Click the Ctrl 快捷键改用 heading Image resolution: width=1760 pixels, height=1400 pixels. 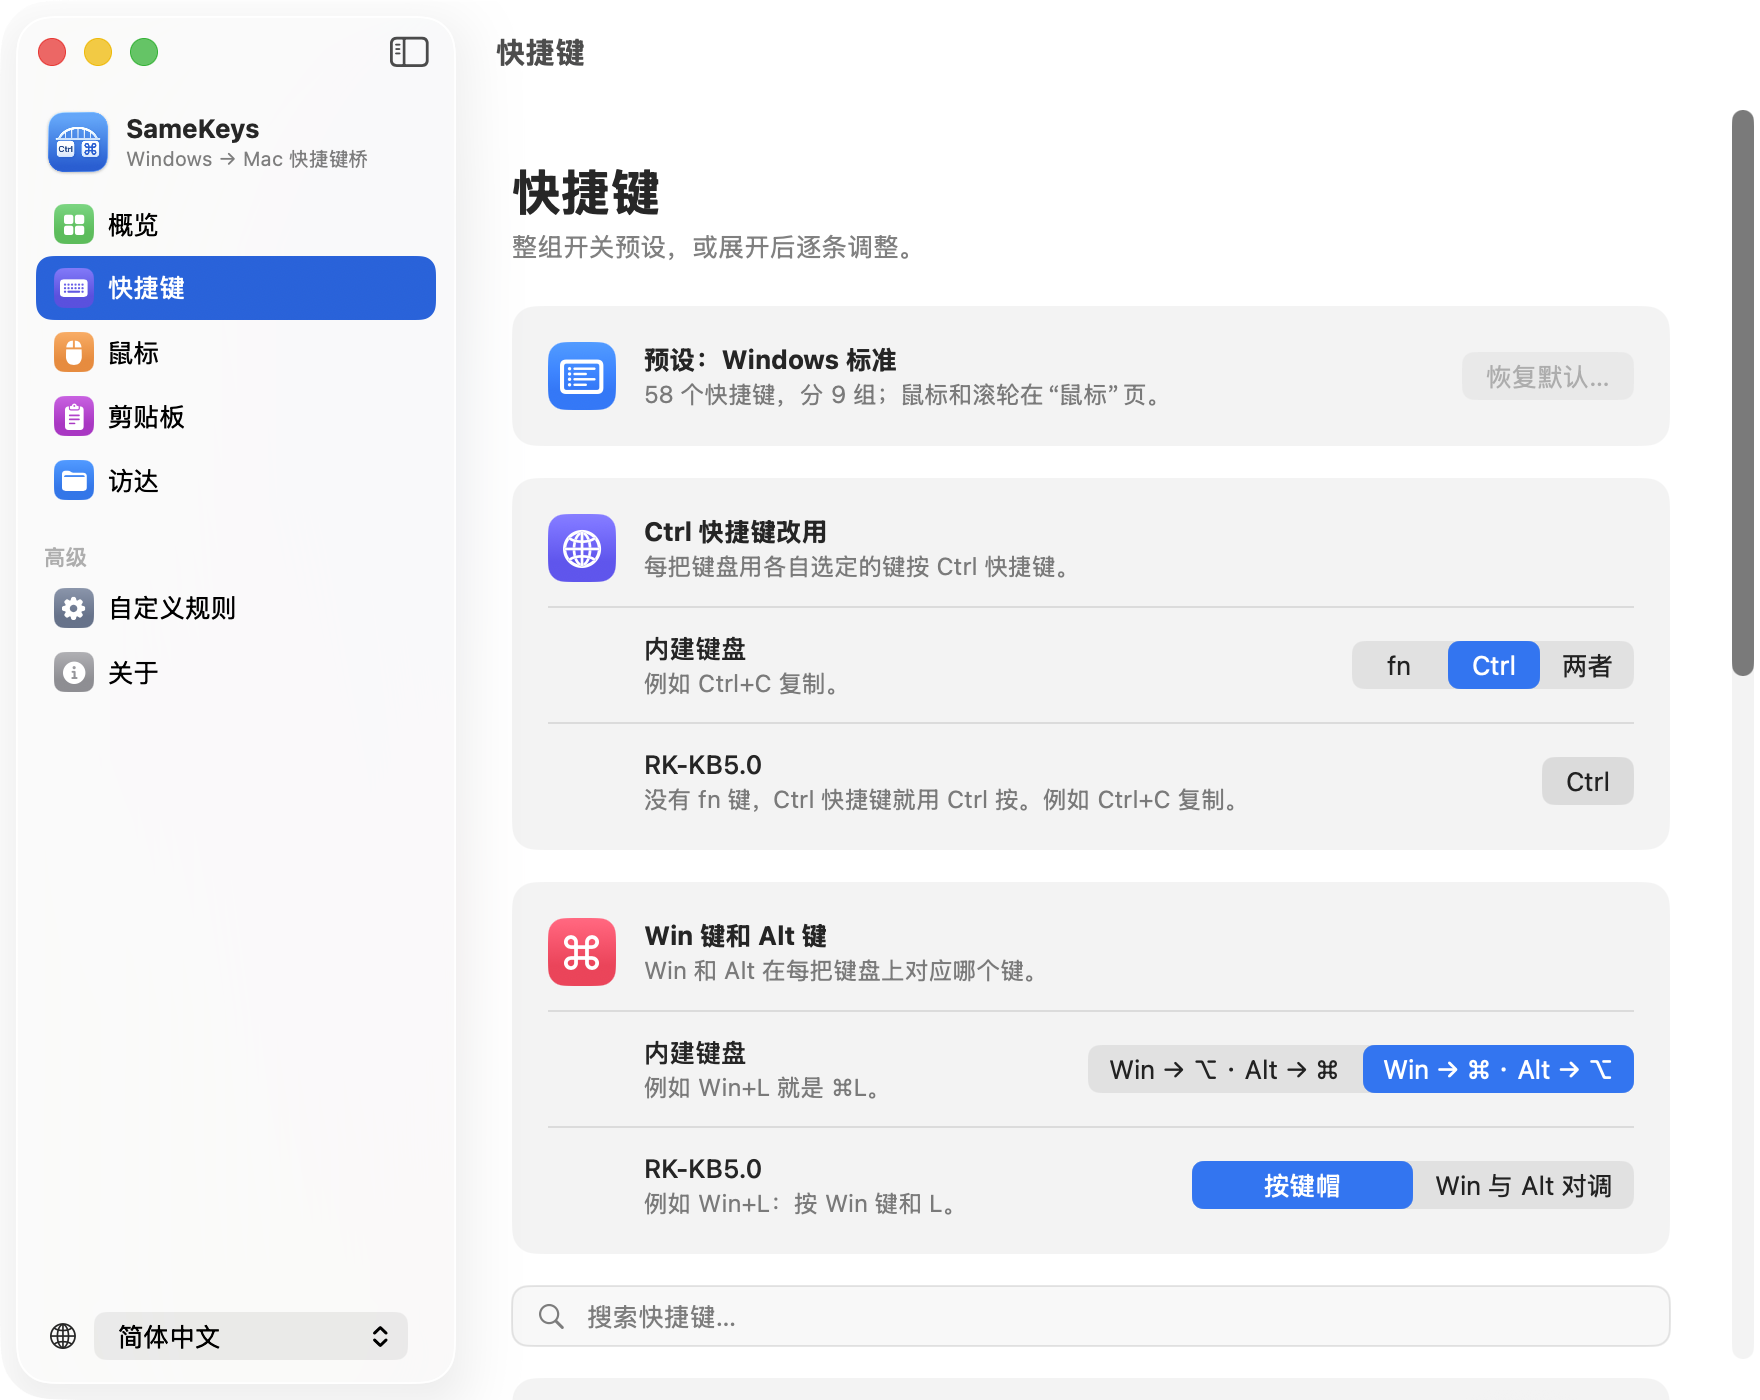tap(735, 531)
